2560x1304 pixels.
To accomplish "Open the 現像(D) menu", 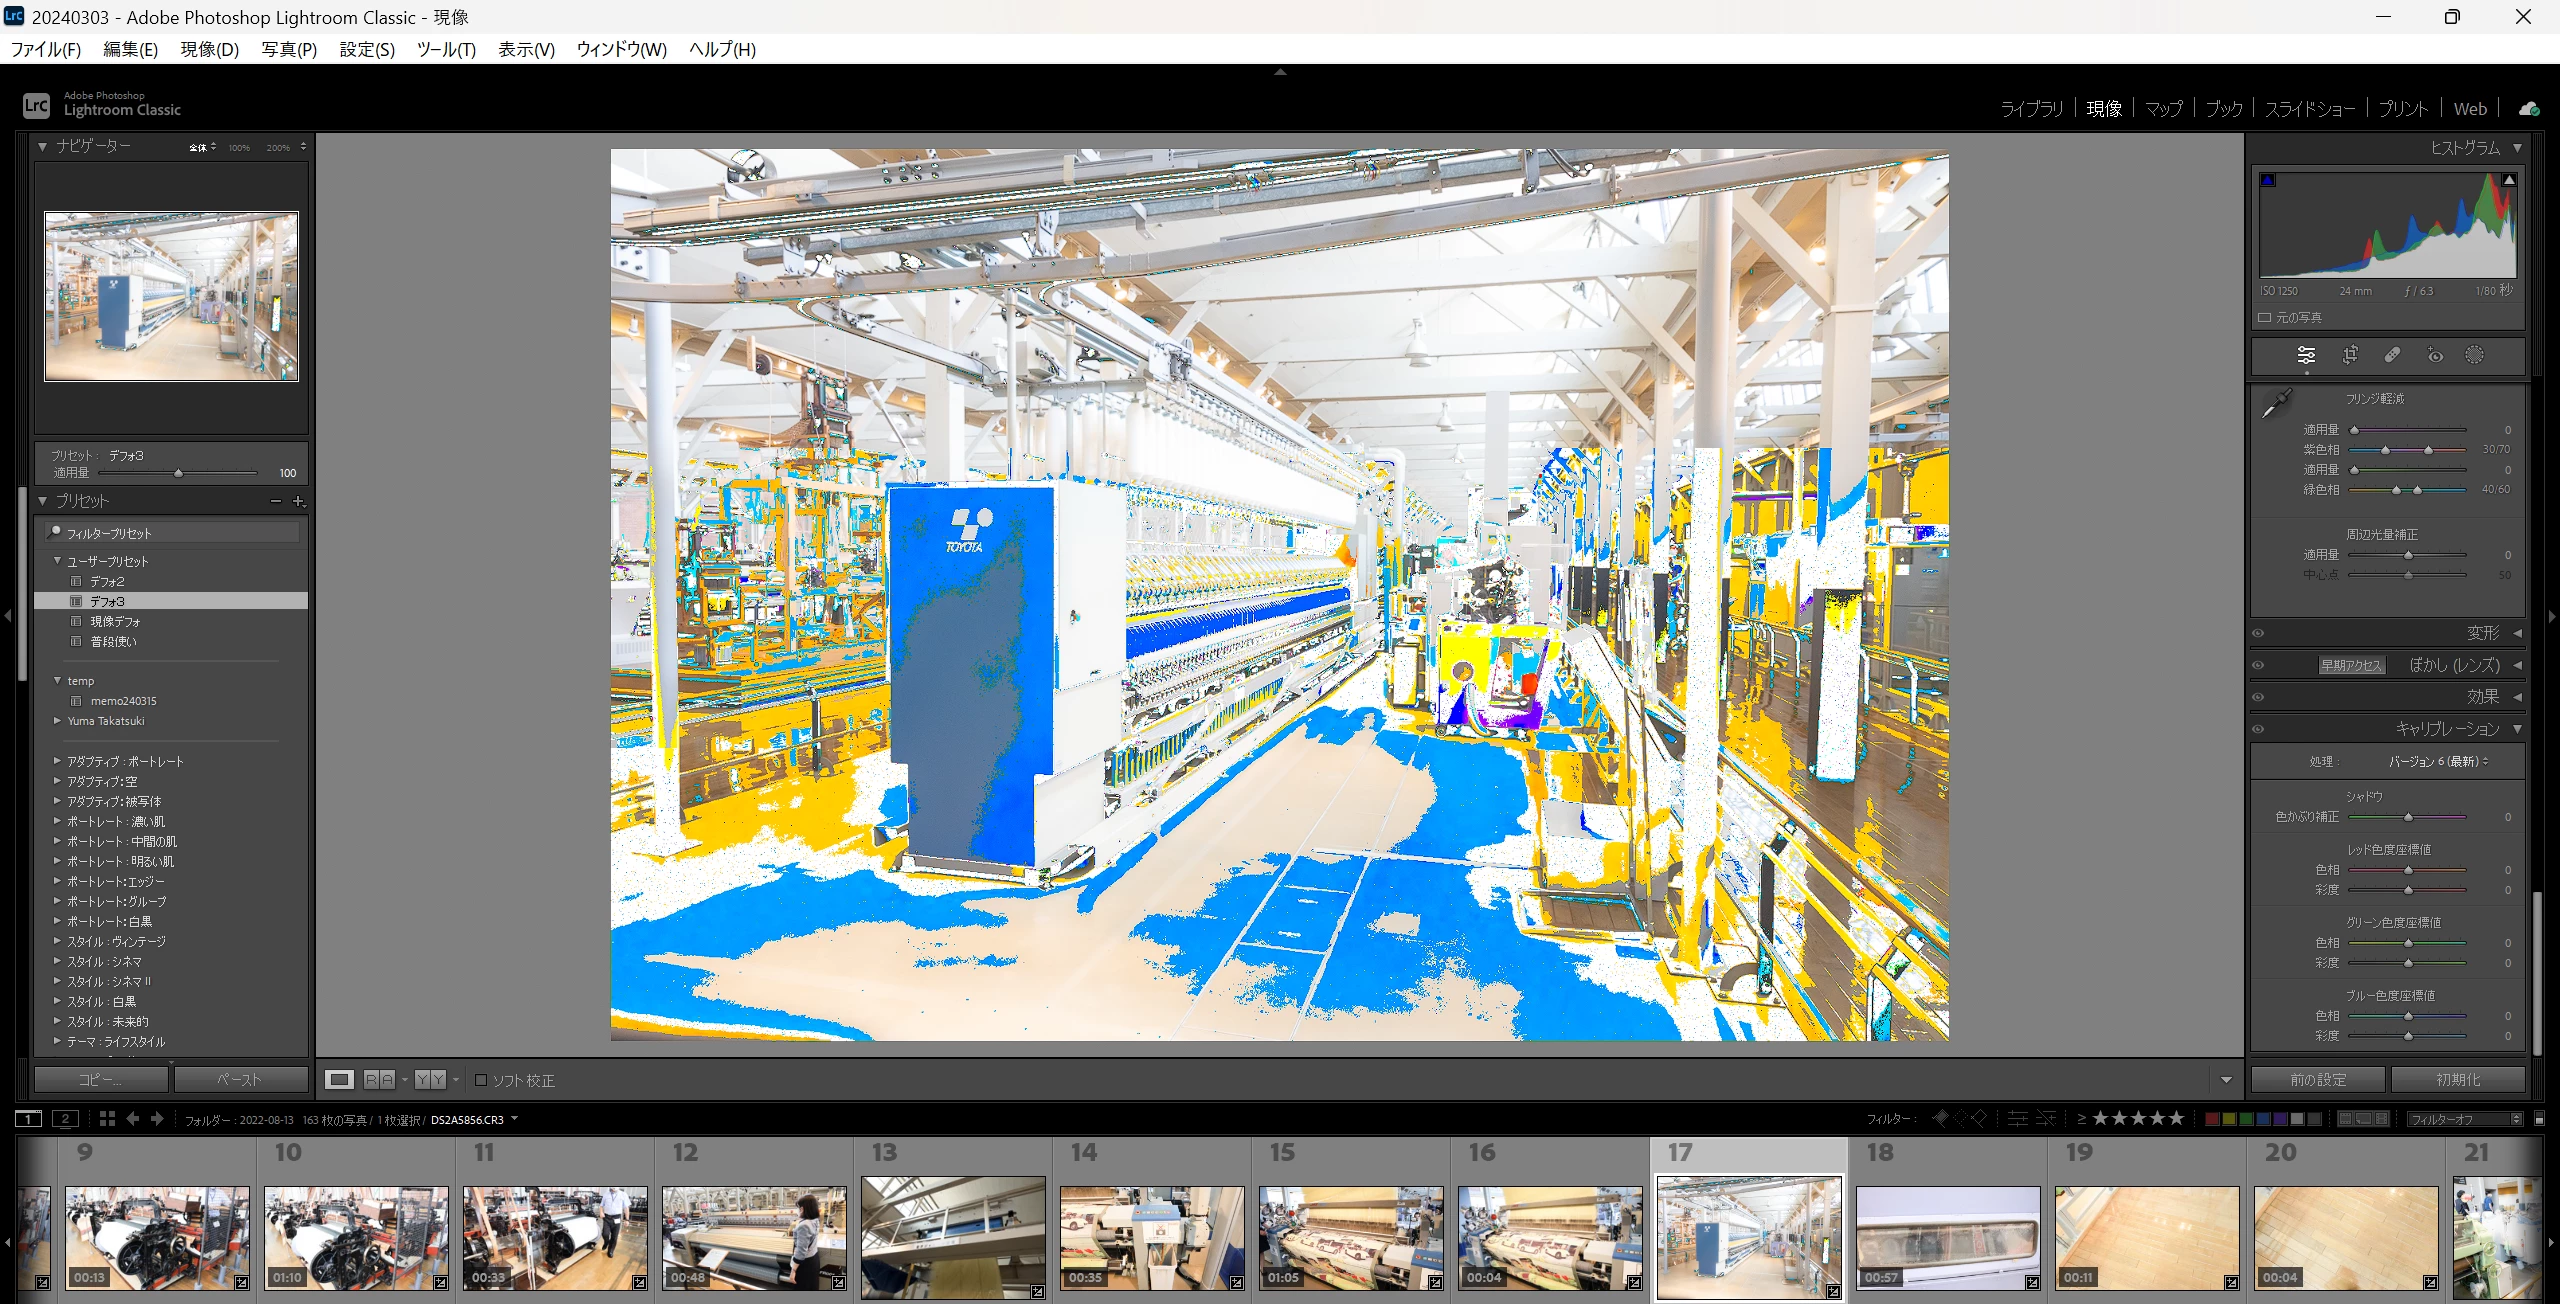I will pos(209,49).
